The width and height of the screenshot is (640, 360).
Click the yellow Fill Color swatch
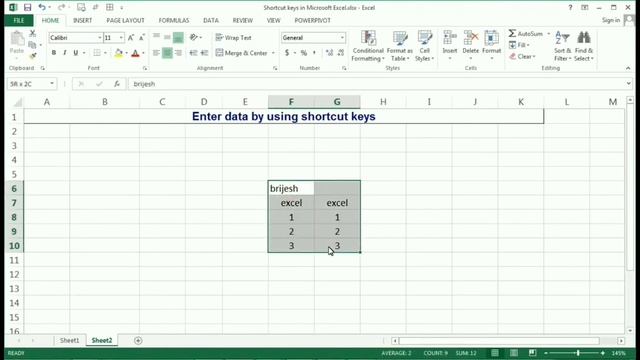(x=118, y=53)
